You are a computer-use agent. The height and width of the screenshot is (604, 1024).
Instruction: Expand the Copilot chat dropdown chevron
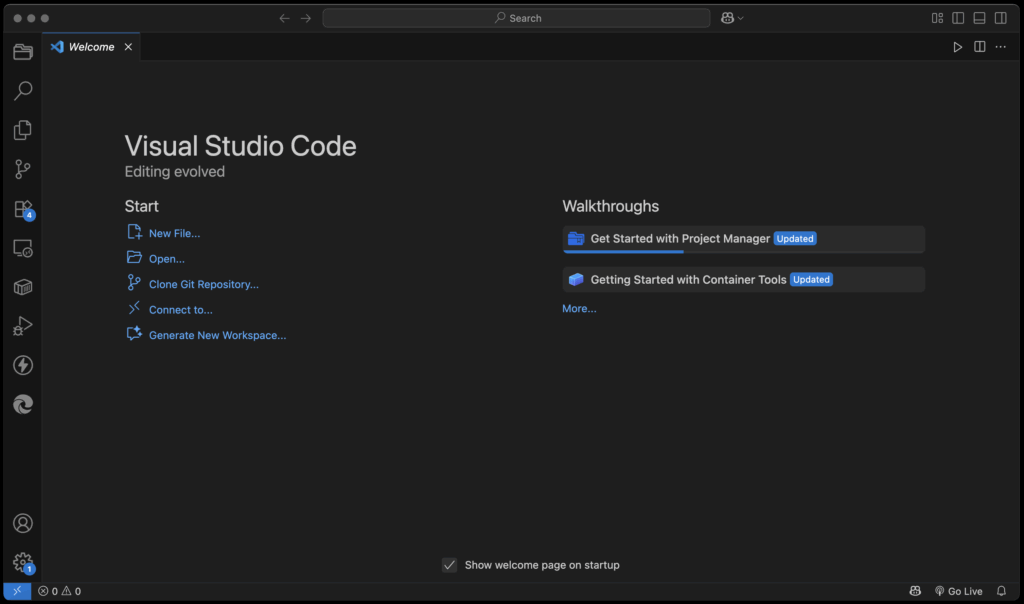pos(741,18)
